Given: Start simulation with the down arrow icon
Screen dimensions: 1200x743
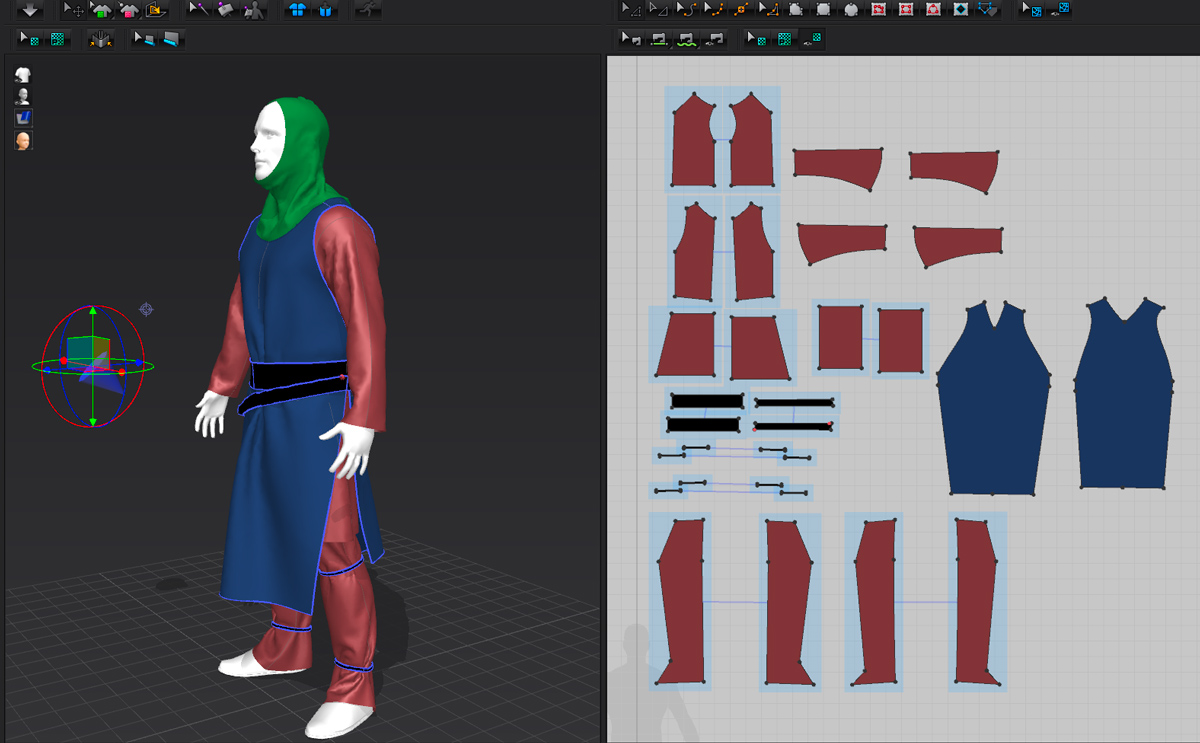Looking at the screenshot, I should point(30,10).
